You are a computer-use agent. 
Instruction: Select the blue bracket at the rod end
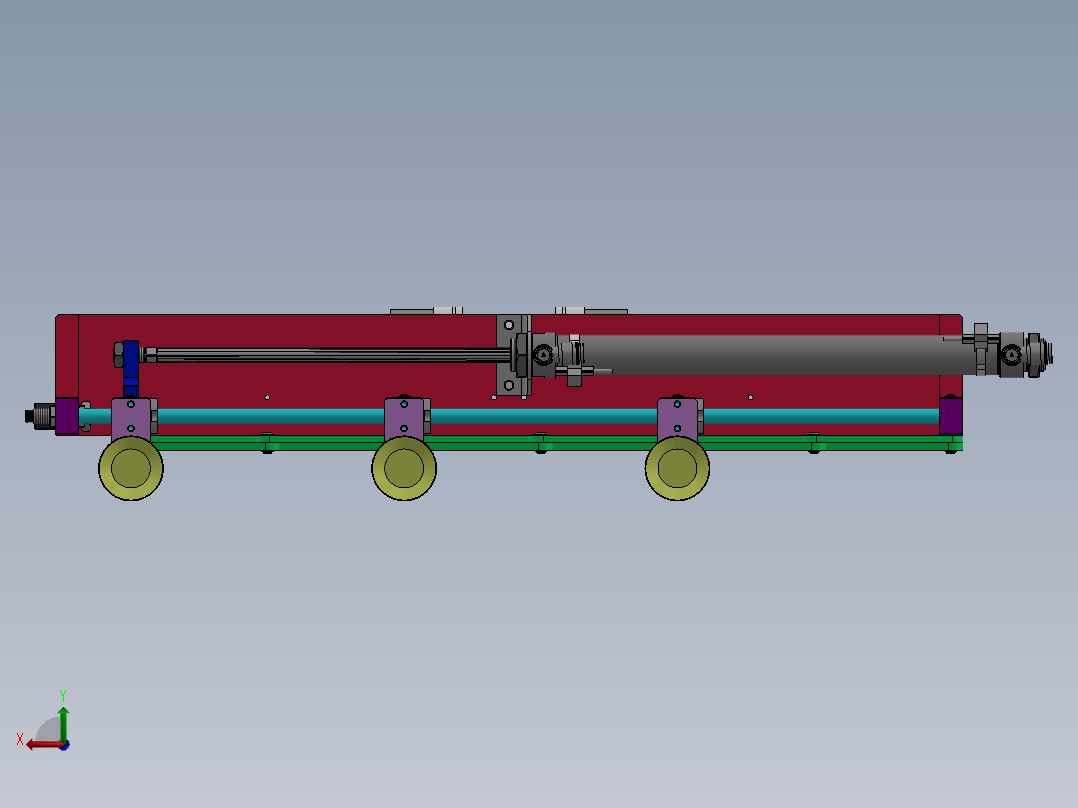[x=131, y=368]
